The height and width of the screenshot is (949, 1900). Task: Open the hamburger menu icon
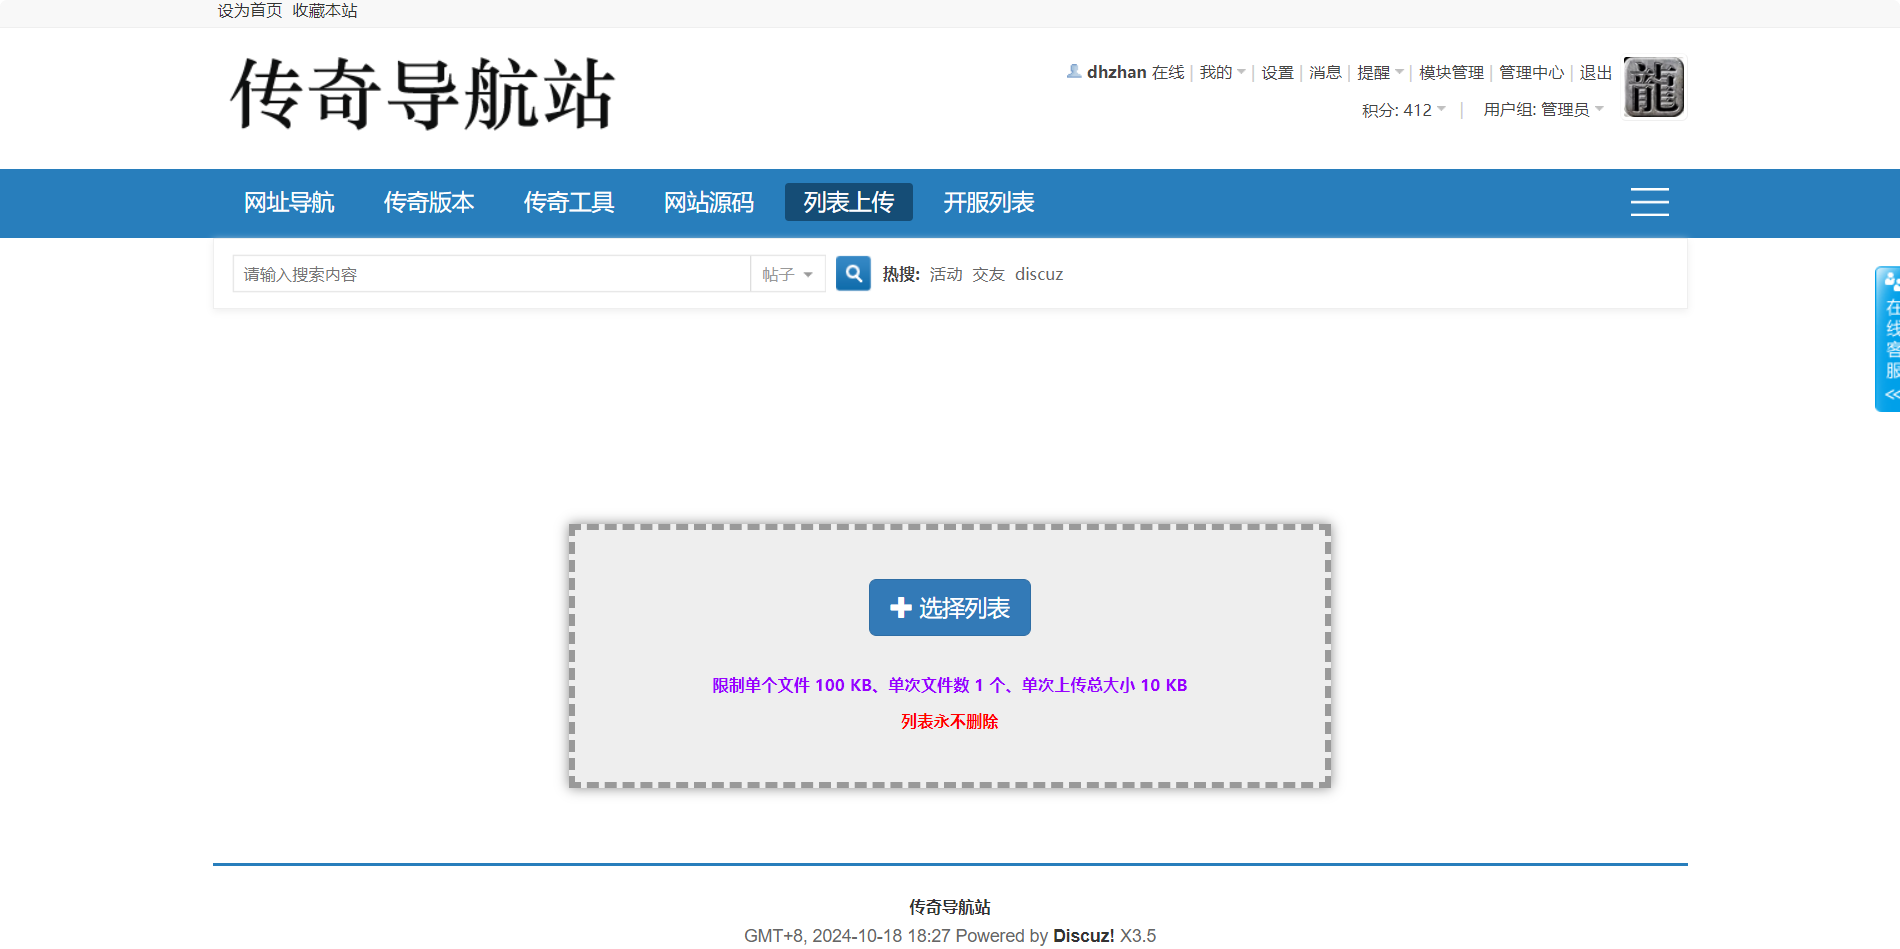click(1649, 202)
